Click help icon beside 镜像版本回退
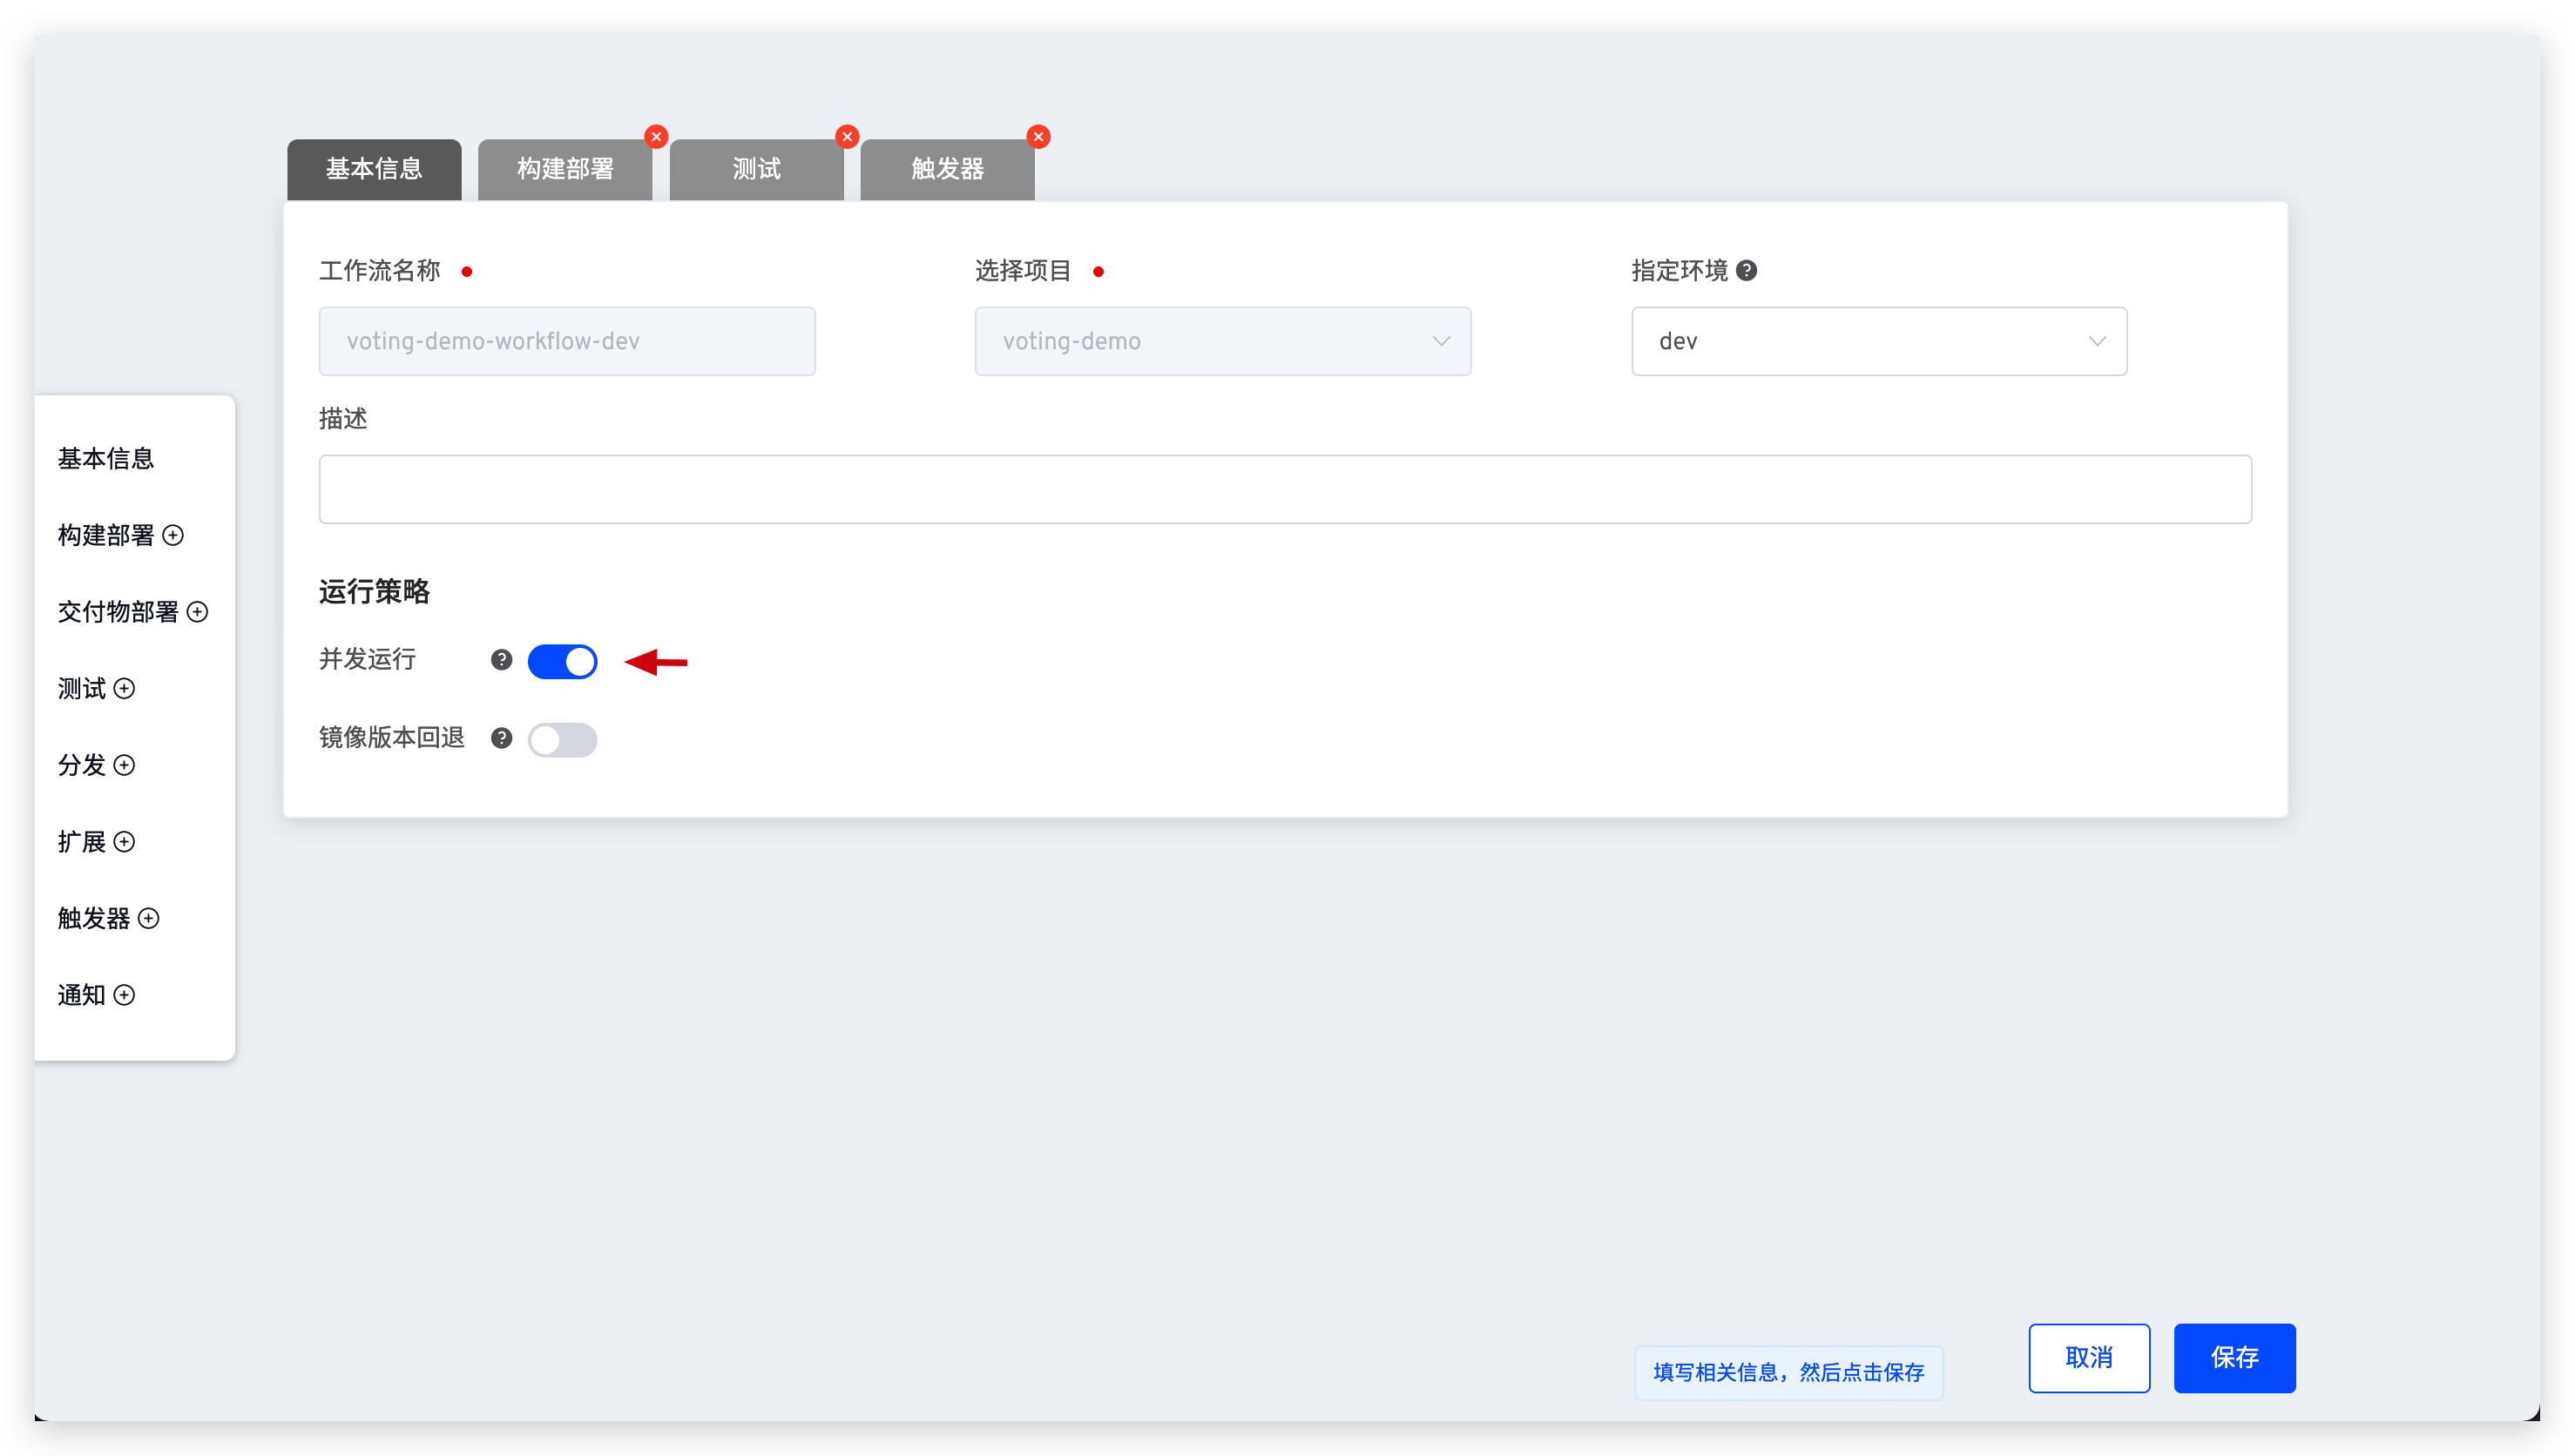 pos(501,738)
